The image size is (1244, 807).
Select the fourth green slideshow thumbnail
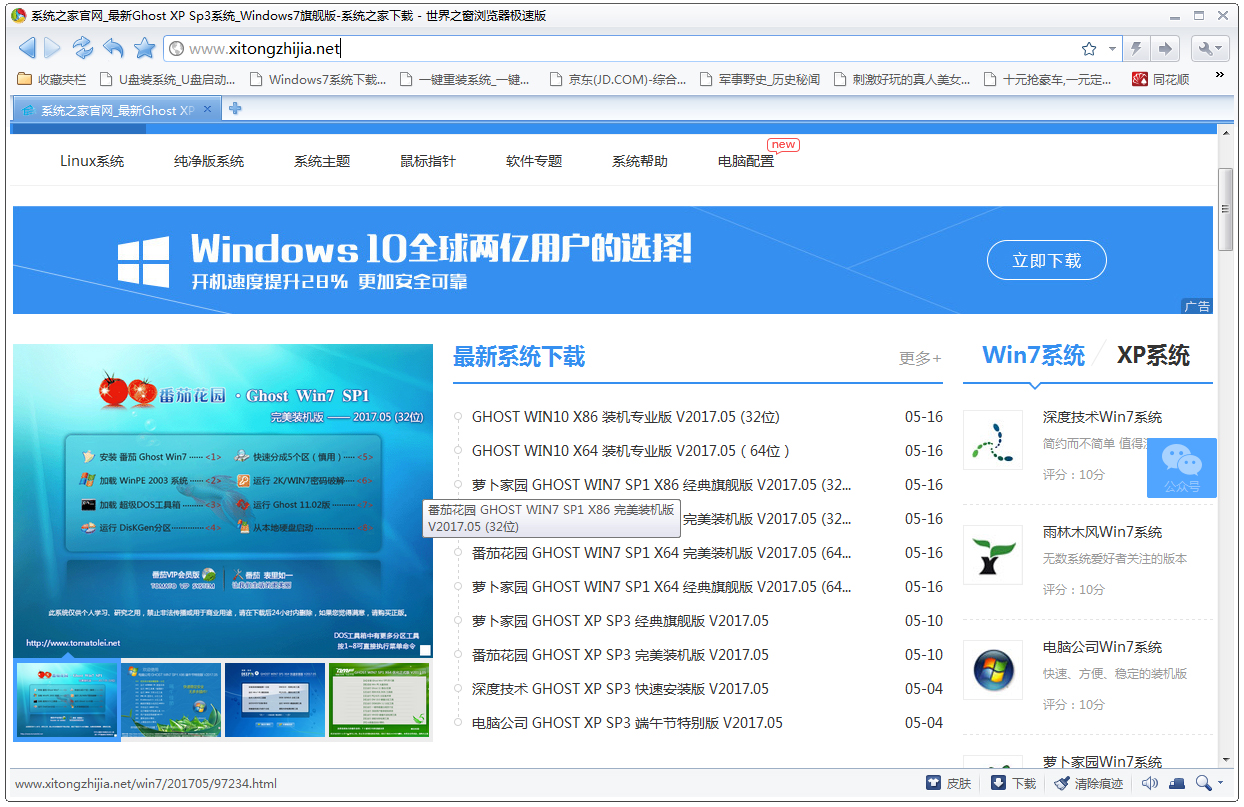[379, 700]
